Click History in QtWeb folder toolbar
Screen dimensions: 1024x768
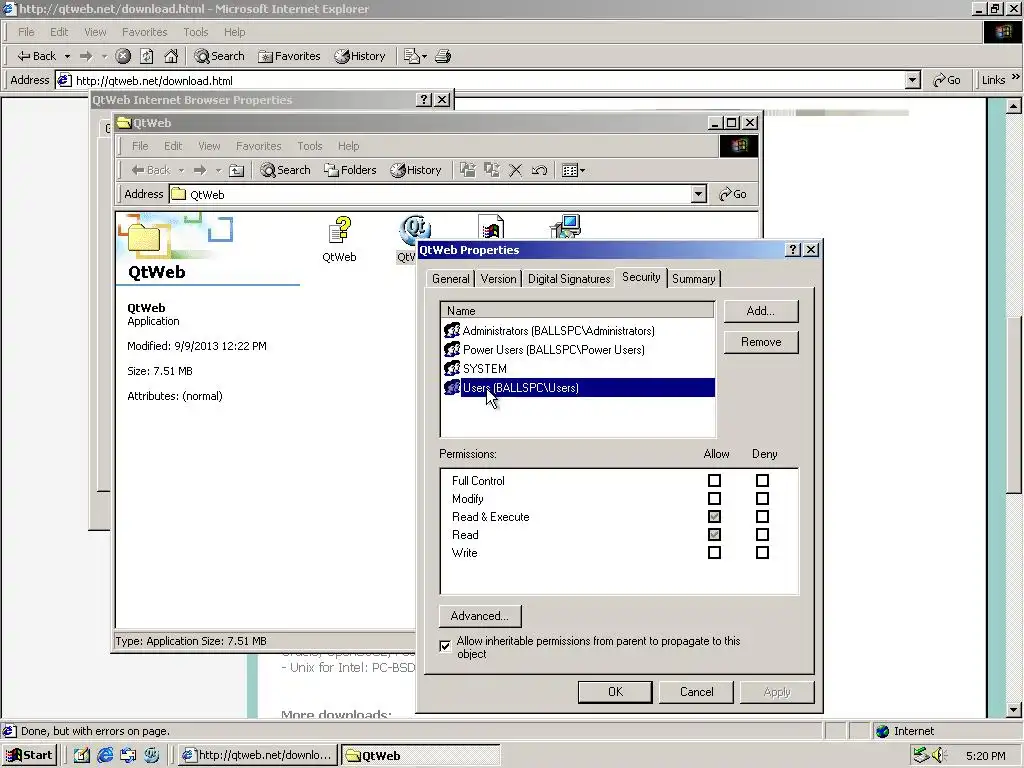pos(416,170)
